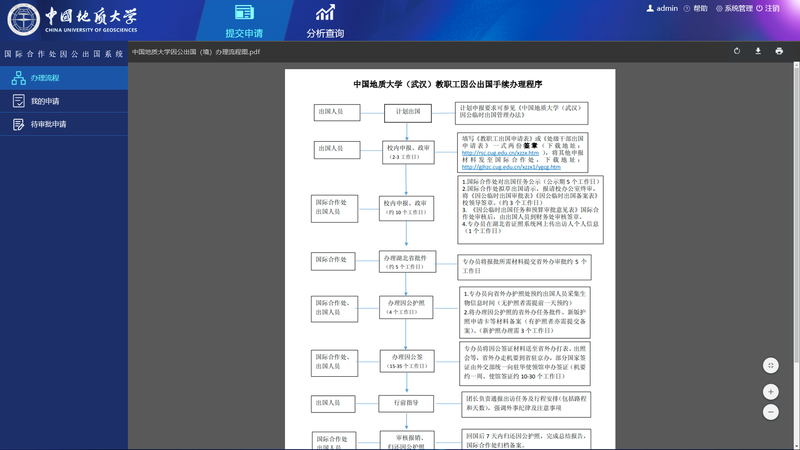Screen dimensions: 800x450
Task: Switch to 分析查询 tab
Action: [x=325, y=22]
